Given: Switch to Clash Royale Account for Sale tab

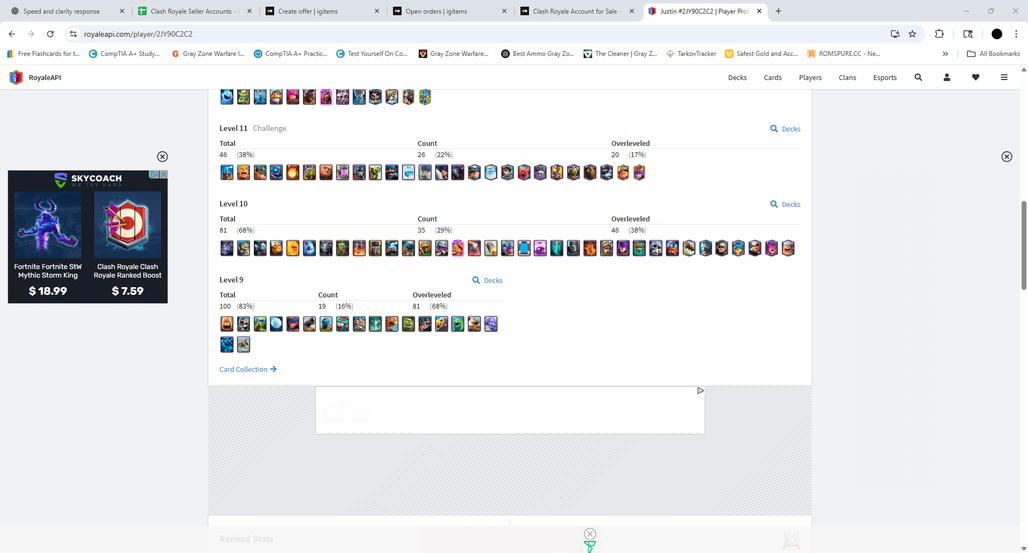Looking at the screenshot, I should point(576,11).
